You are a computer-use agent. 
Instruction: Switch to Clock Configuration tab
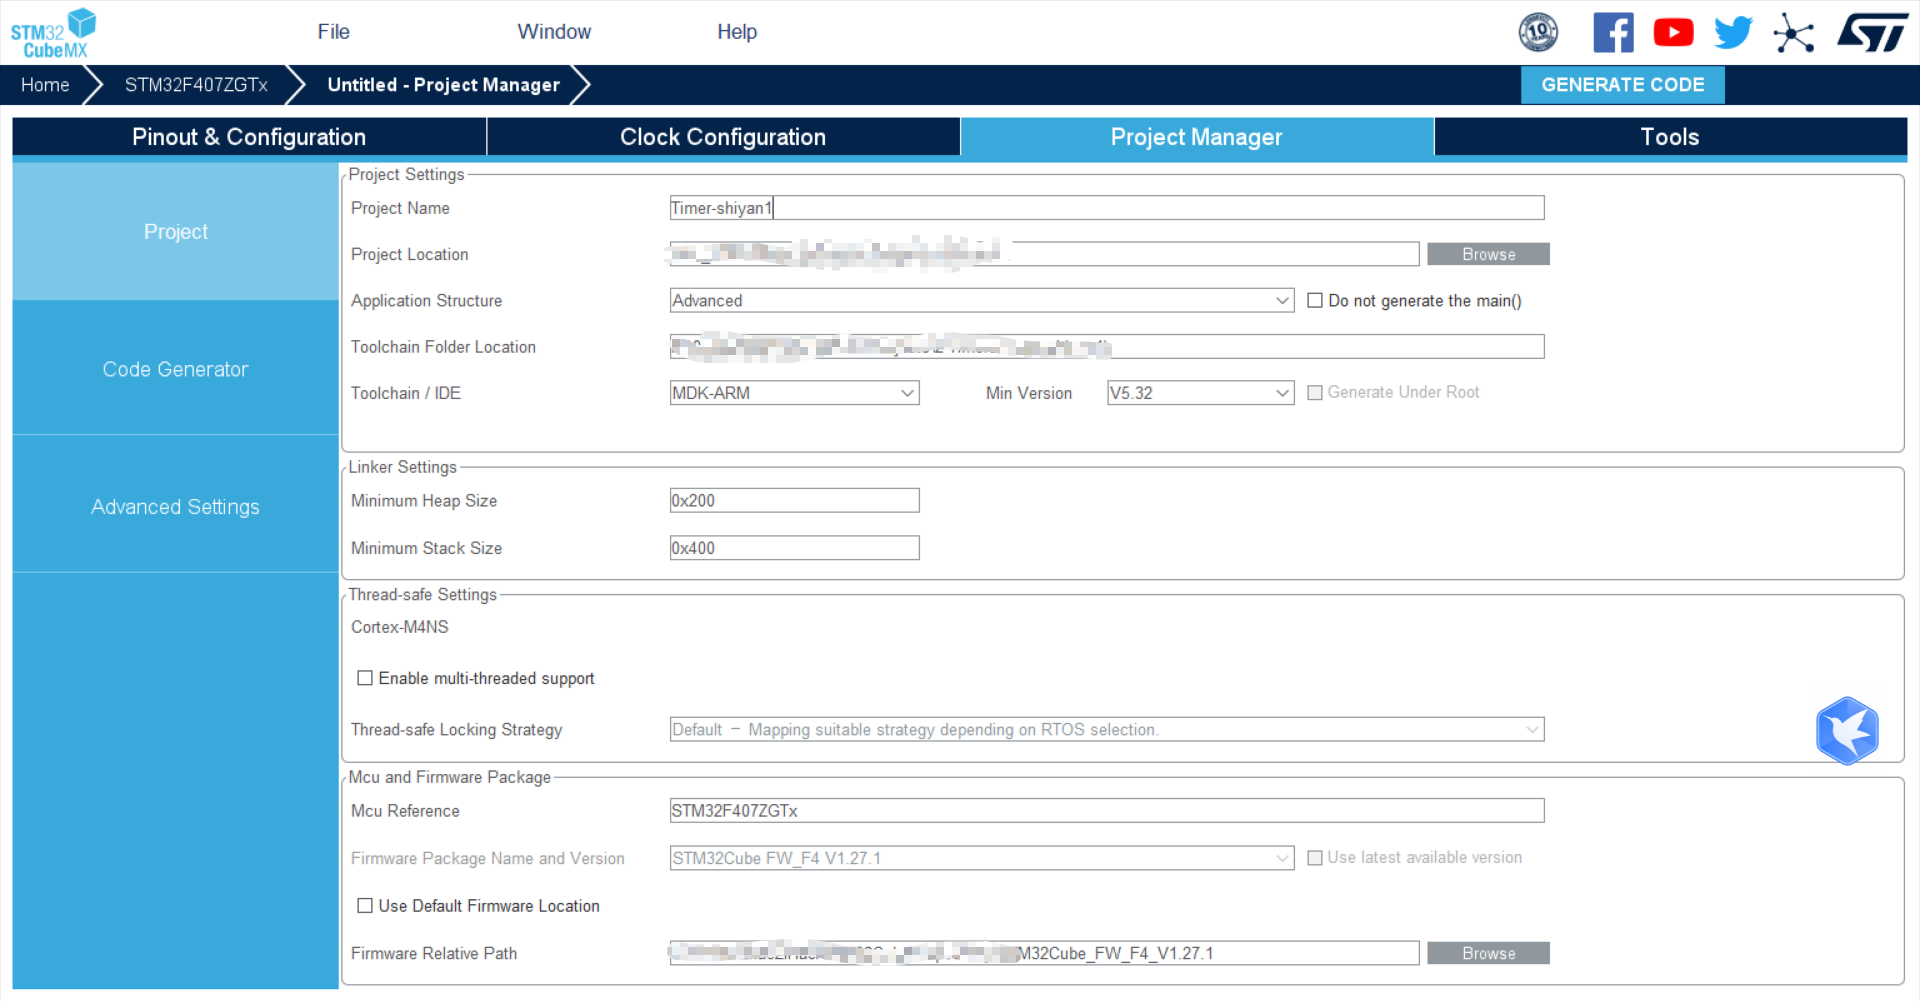click(723, 137)
